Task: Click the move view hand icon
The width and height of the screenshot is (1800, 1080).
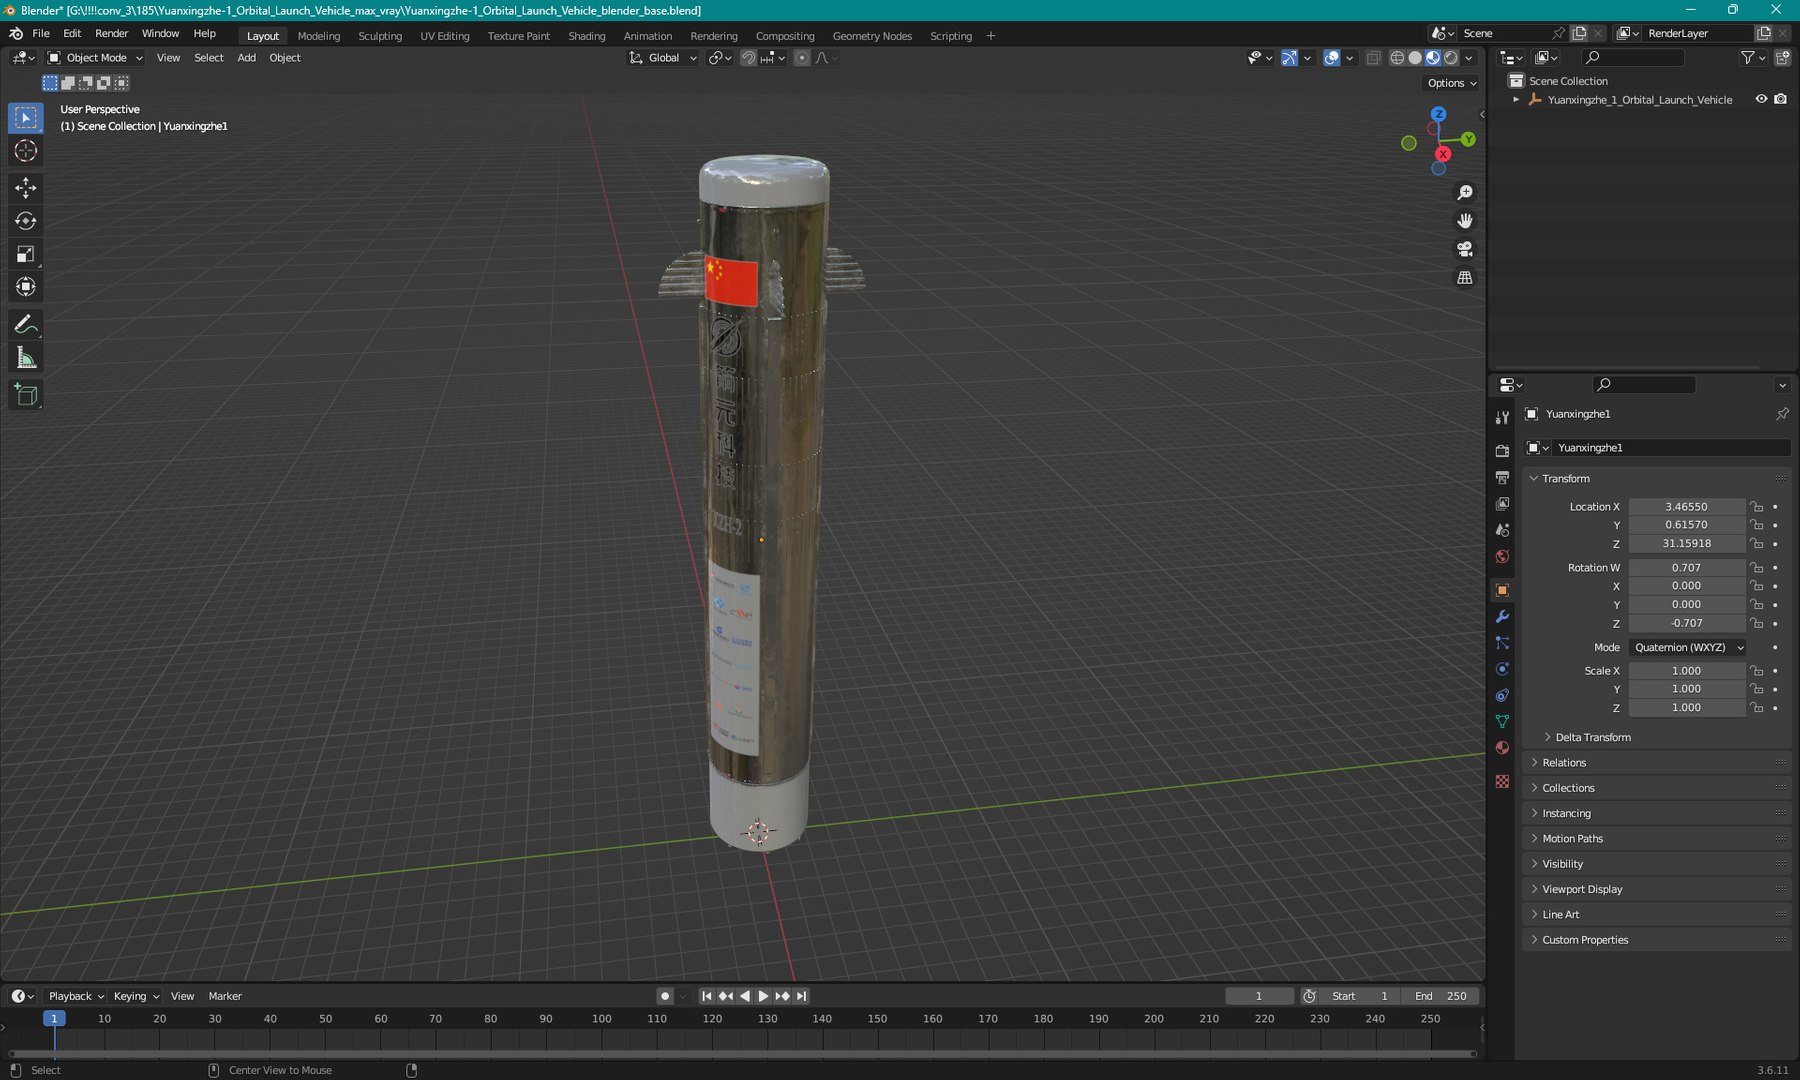Action: pyautogui.click(x=1465, y=221)
